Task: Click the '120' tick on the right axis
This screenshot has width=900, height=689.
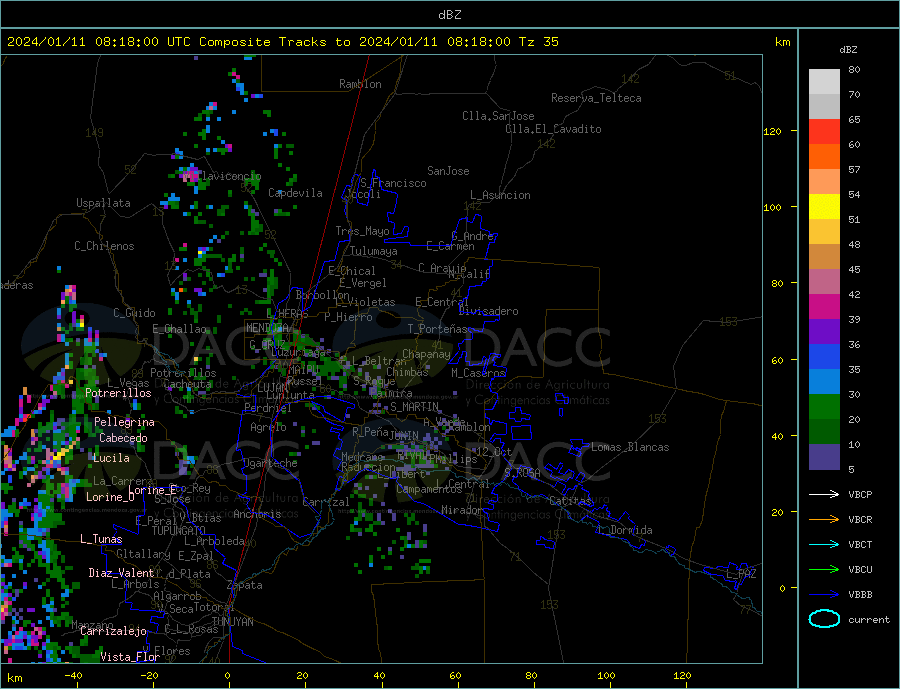Action: pos(773,131)
